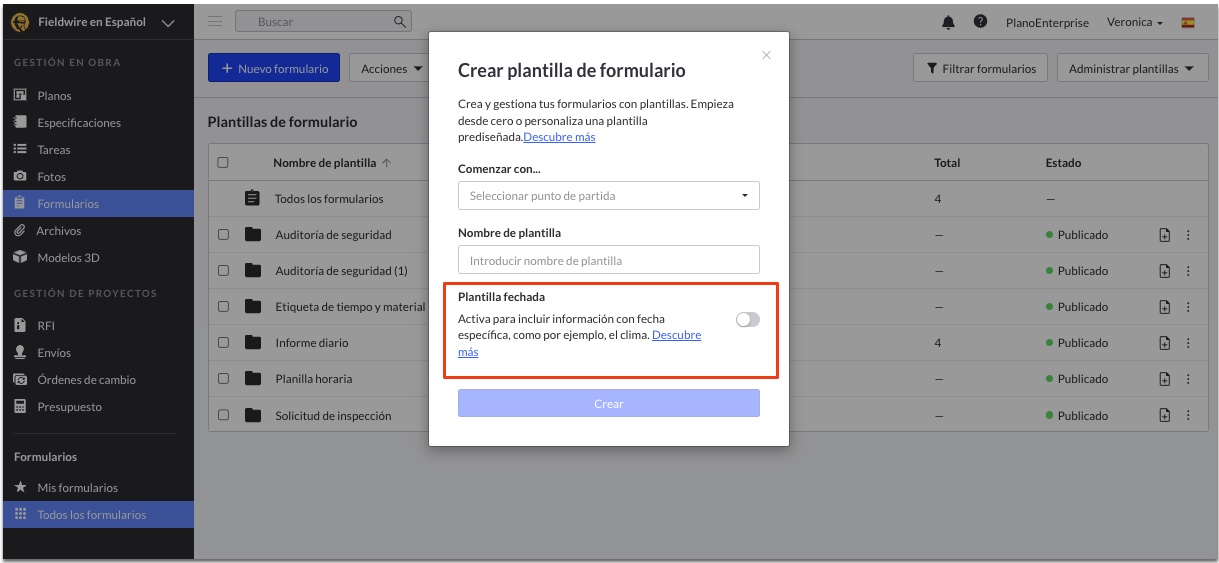Tick the select-all checkbox in table header
The width and height of the screenshot is (1219, 563).
pos(224,163)
